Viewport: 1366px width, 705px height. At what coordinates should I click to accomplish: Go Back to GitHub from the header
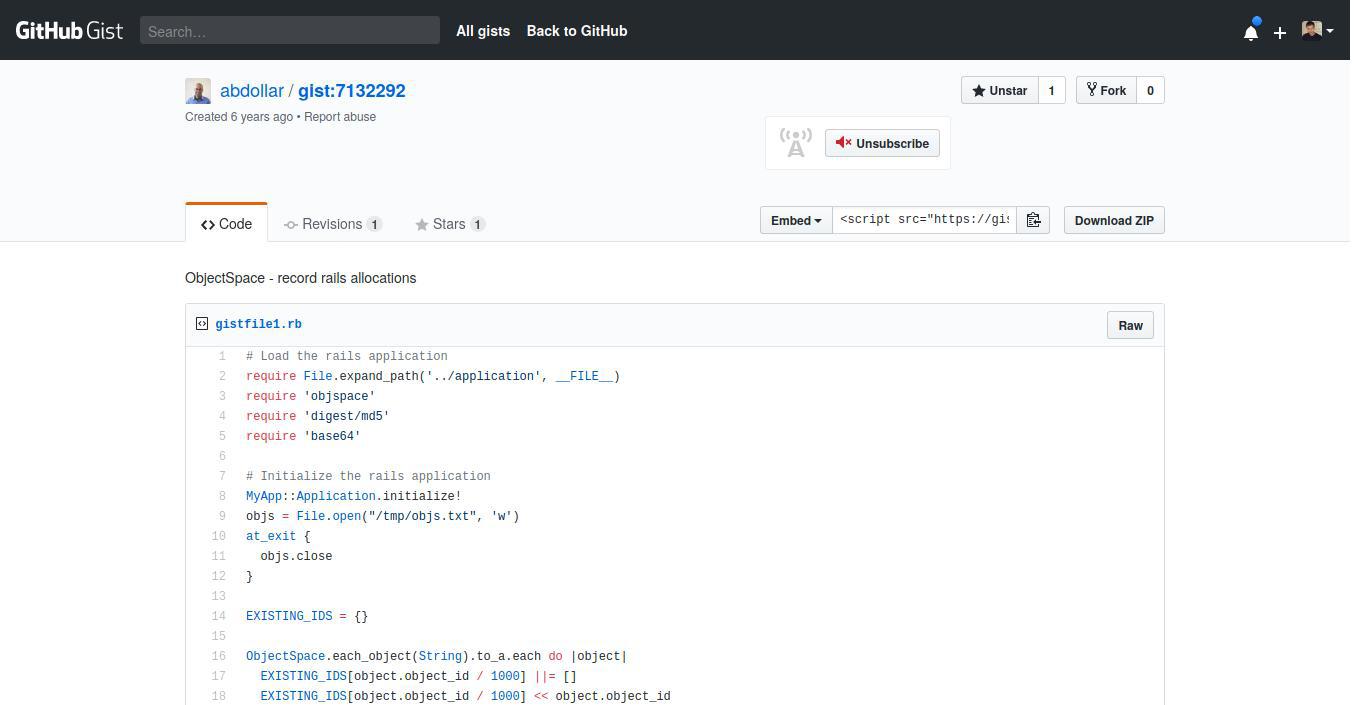[x=577, y=31]
